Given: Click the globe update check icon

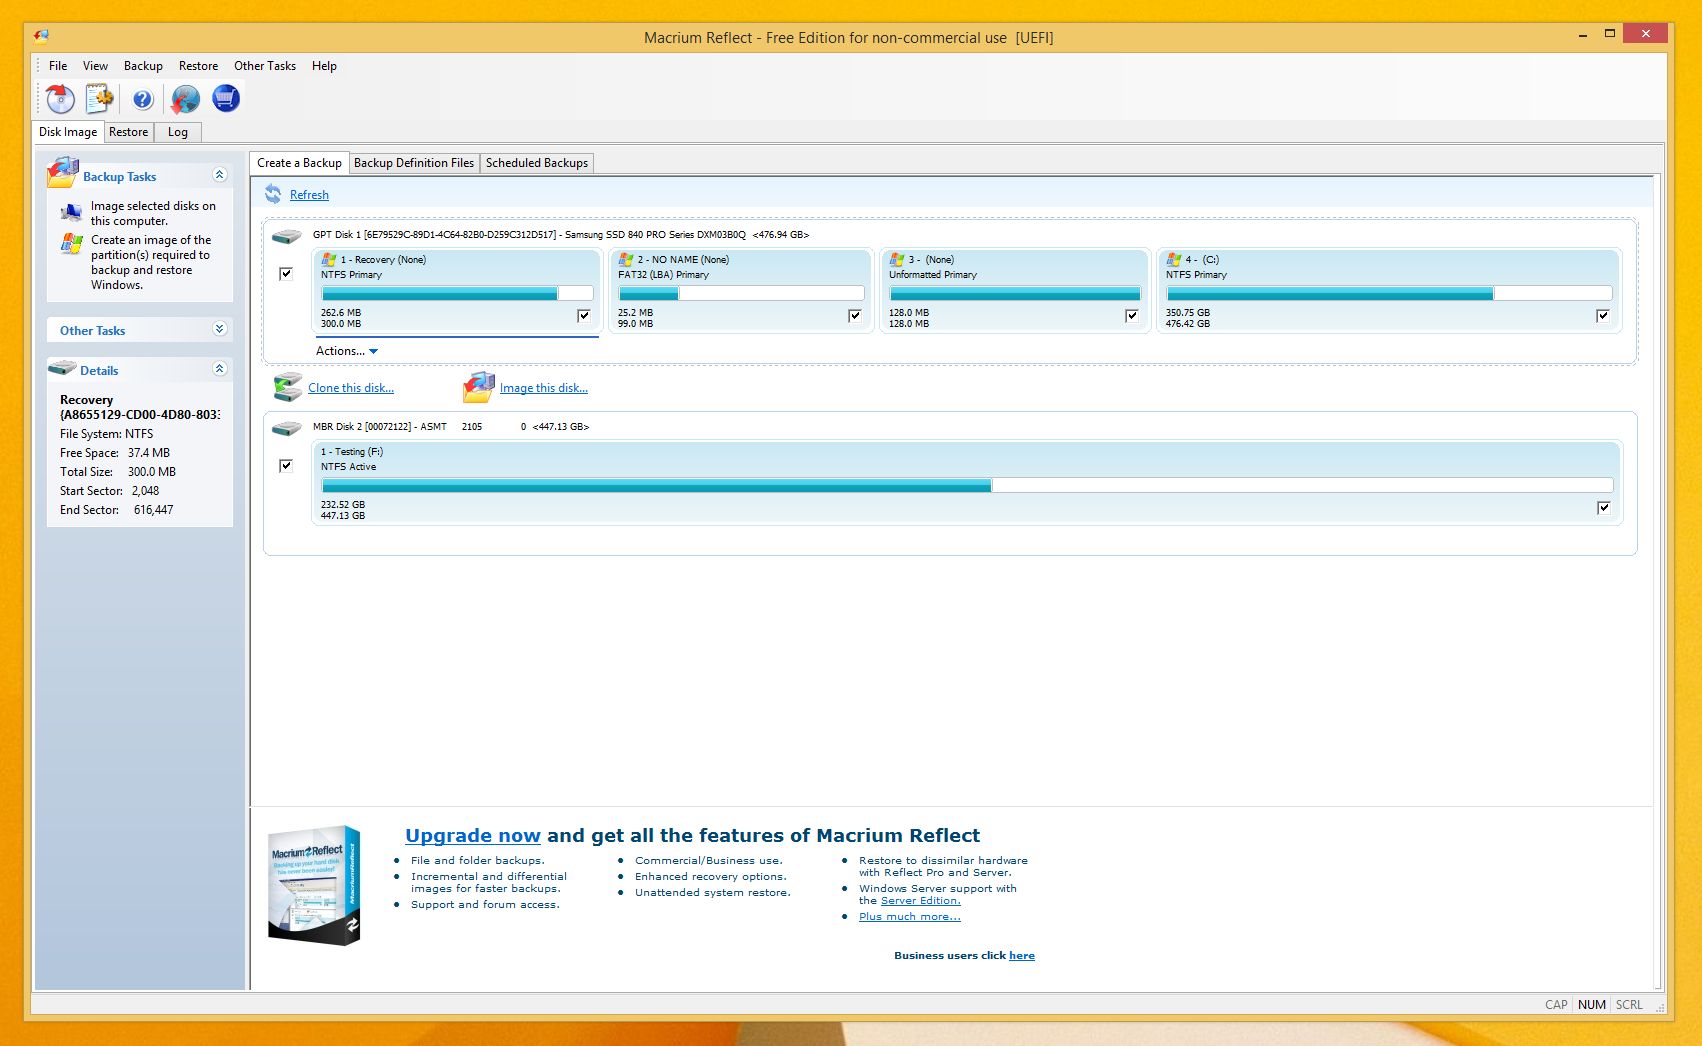Looking at the screenshot, I should pyautogui.click(x=185, y=98).
